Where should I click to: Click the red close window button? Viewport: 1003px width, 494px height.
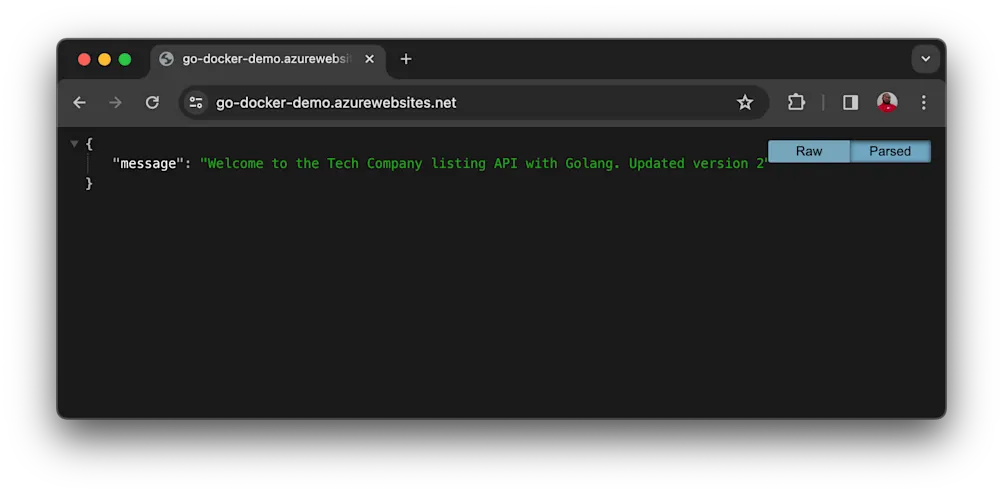tap(84, 60)
